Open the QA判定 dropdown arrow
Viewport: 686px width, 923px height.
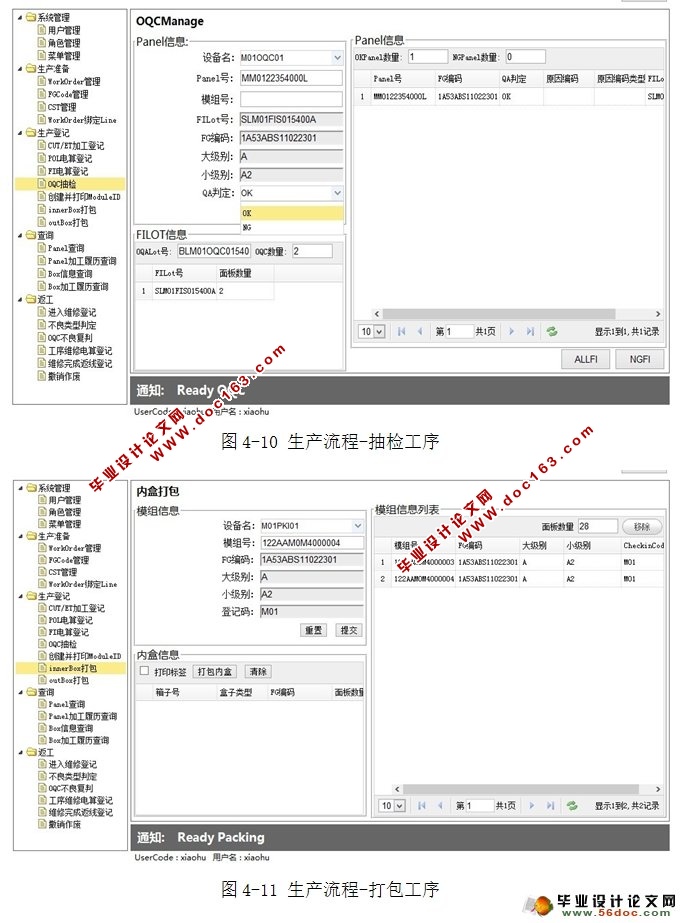(337, 192)
